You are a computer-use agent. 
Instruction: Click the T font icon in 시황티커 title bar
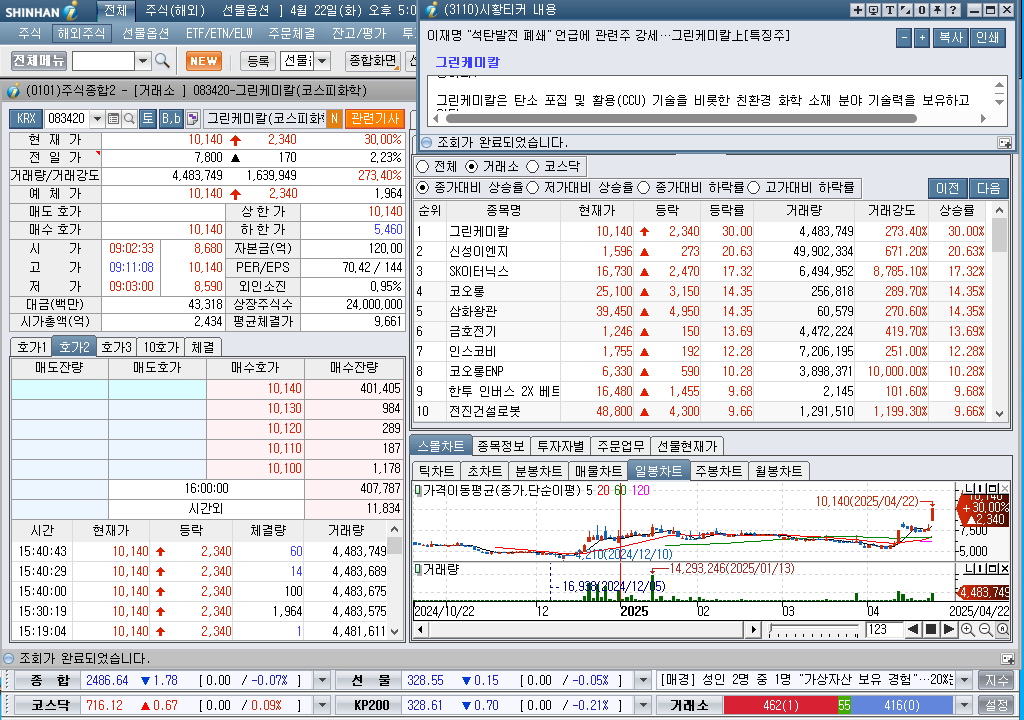pos(889,10)
